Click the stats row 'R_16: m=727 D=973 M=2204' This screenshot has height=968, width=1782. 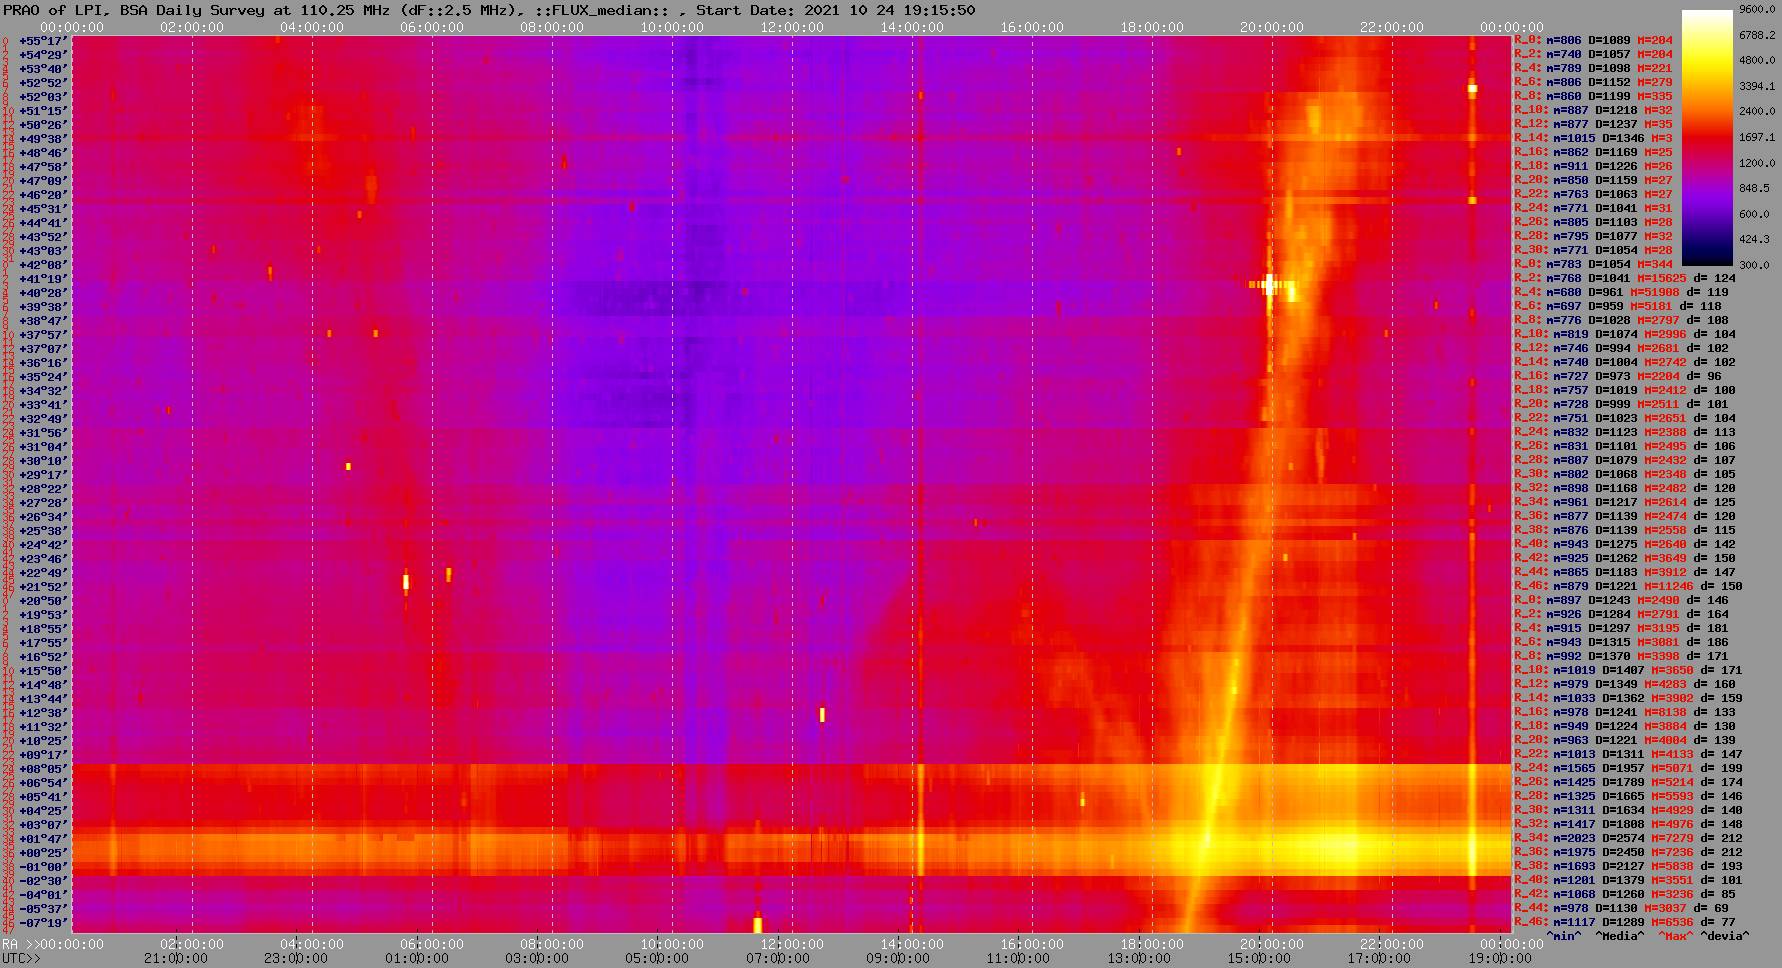[1618, 377]
